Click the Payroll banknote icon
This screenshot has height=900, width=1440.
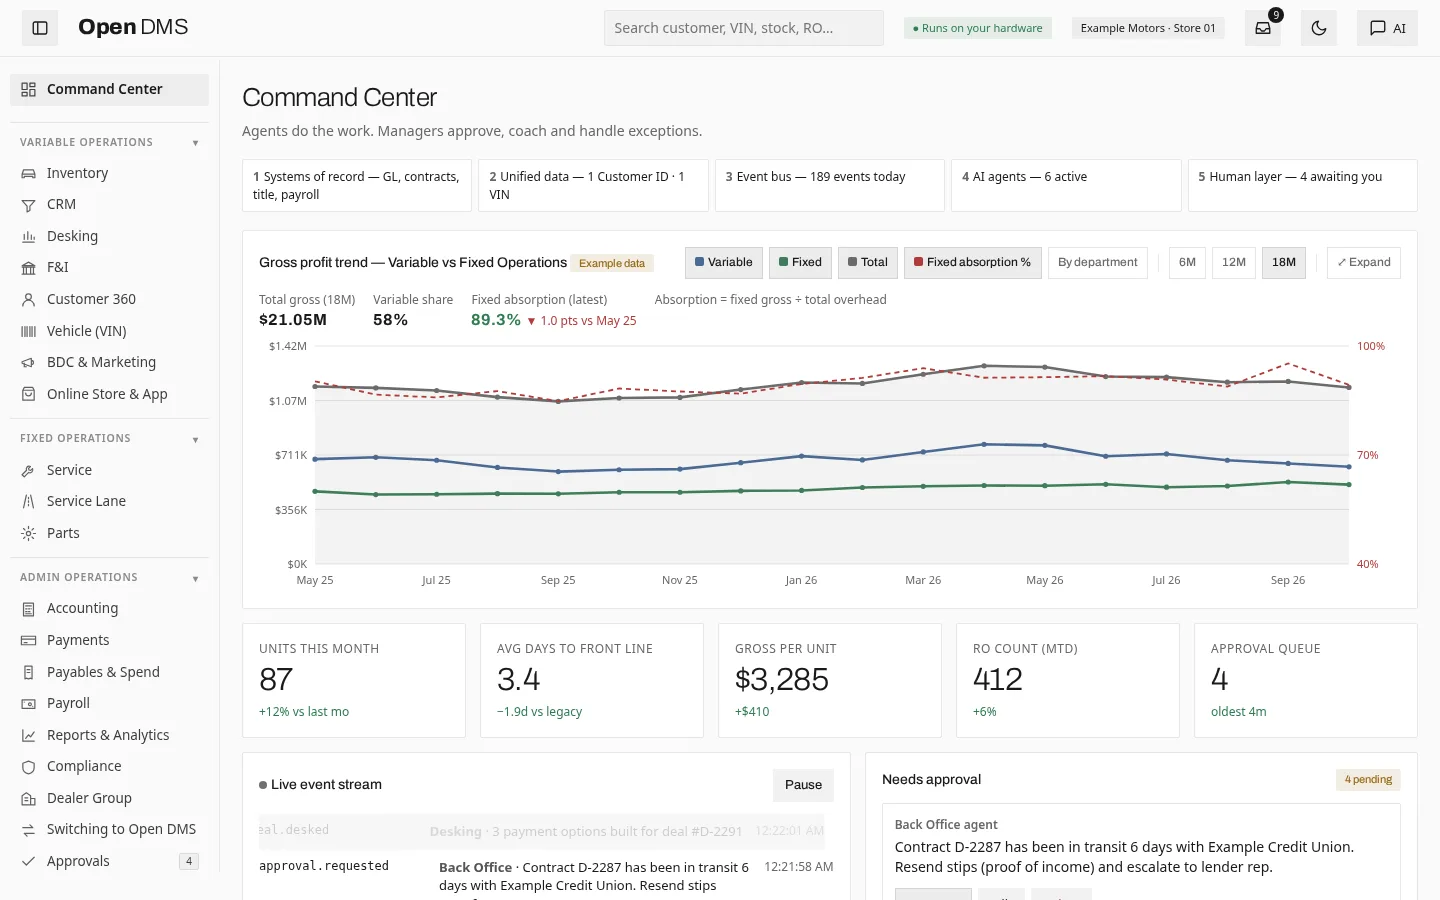pos(29,704)
